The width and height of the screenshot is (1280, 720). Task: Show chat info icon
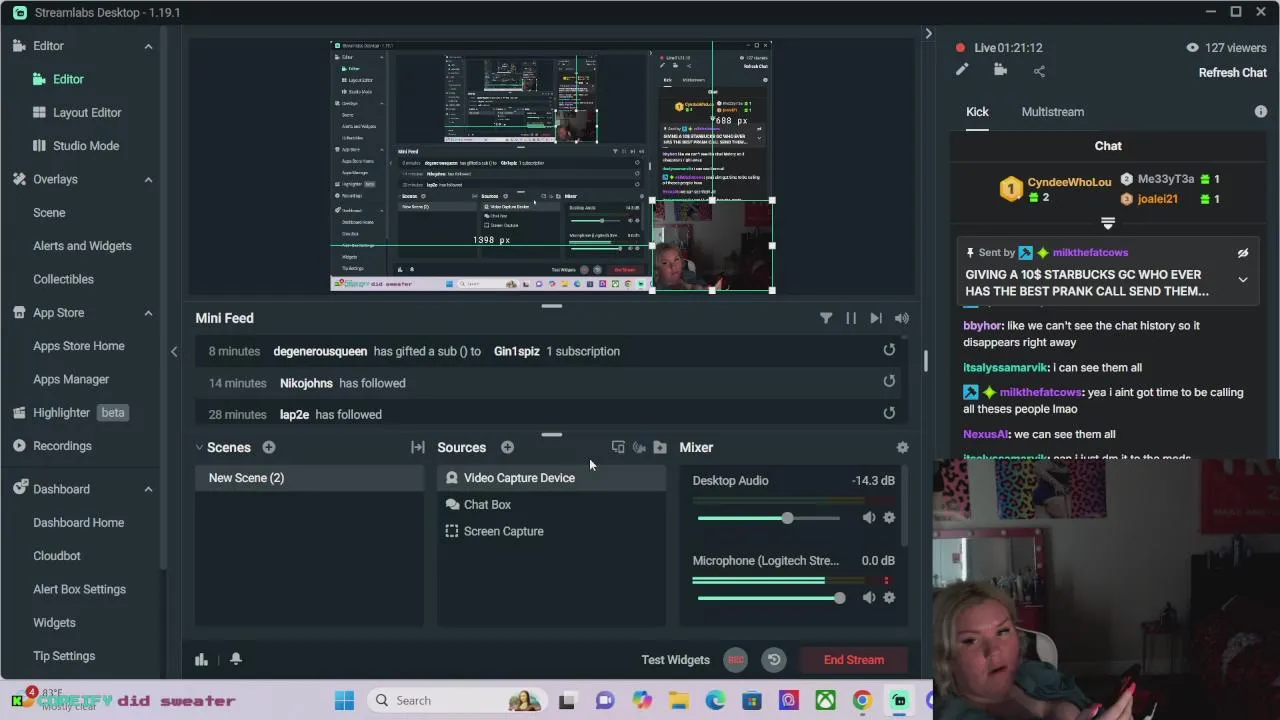click(x=1260, y=112)
